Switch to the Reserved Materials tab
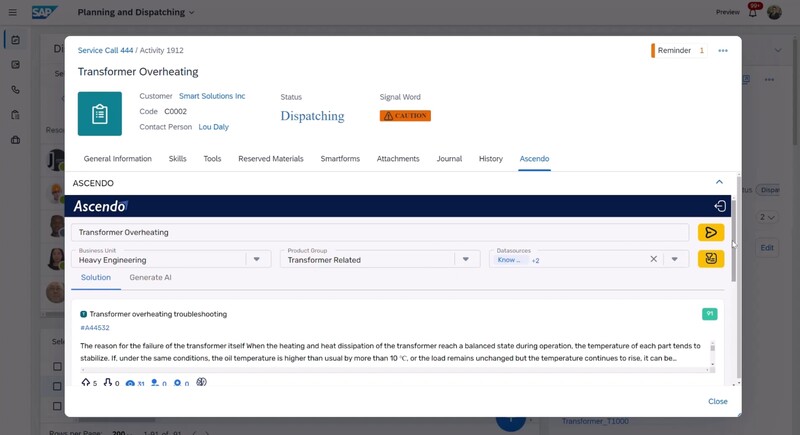The image size is (800, 435). click(x=270, y=159)
